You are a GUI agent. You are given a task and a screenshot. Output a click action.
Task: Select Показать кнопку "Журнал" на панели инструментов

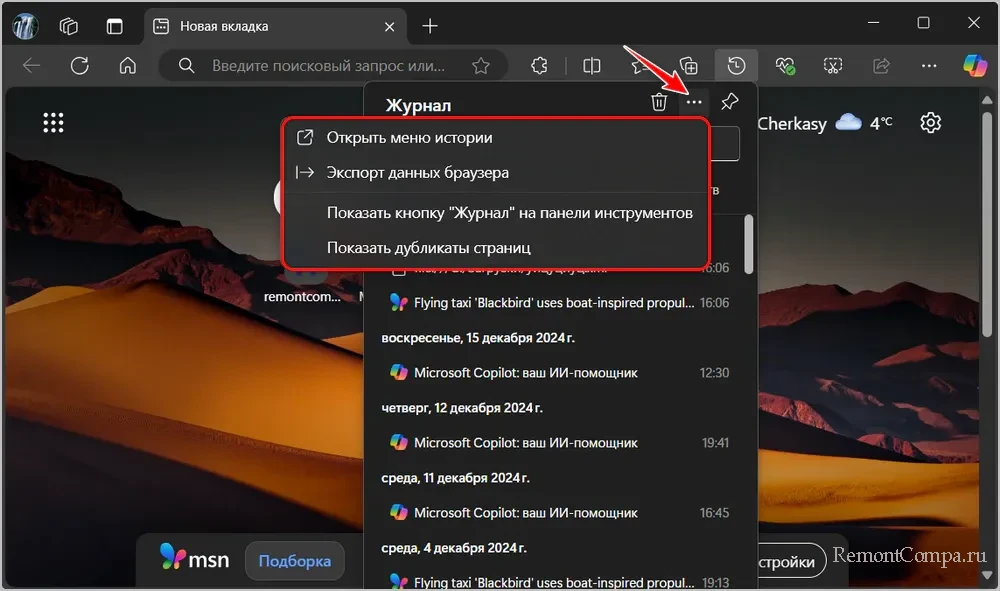(496, 213)
